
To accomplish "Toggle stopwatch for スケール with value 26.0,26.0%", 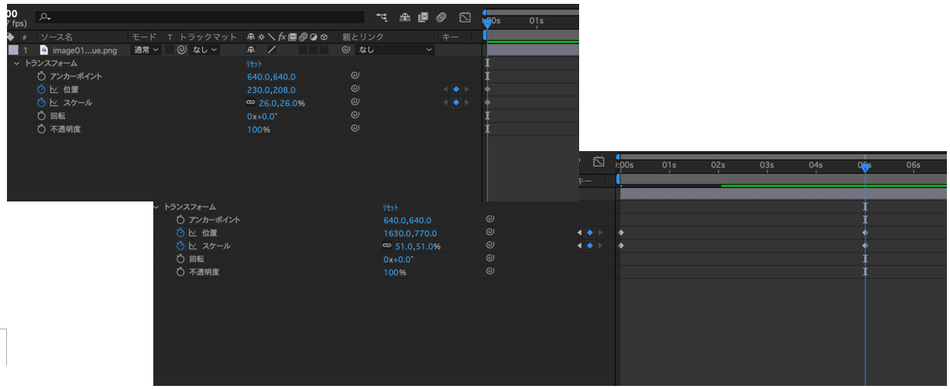I will tap(41, 102).
